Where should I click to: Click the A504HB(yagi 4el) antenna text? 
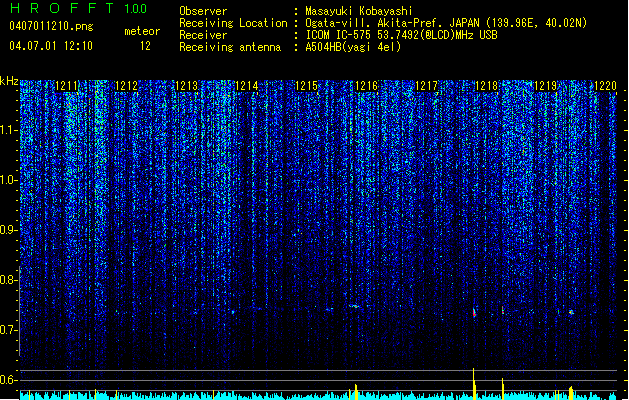pos(353,47)
